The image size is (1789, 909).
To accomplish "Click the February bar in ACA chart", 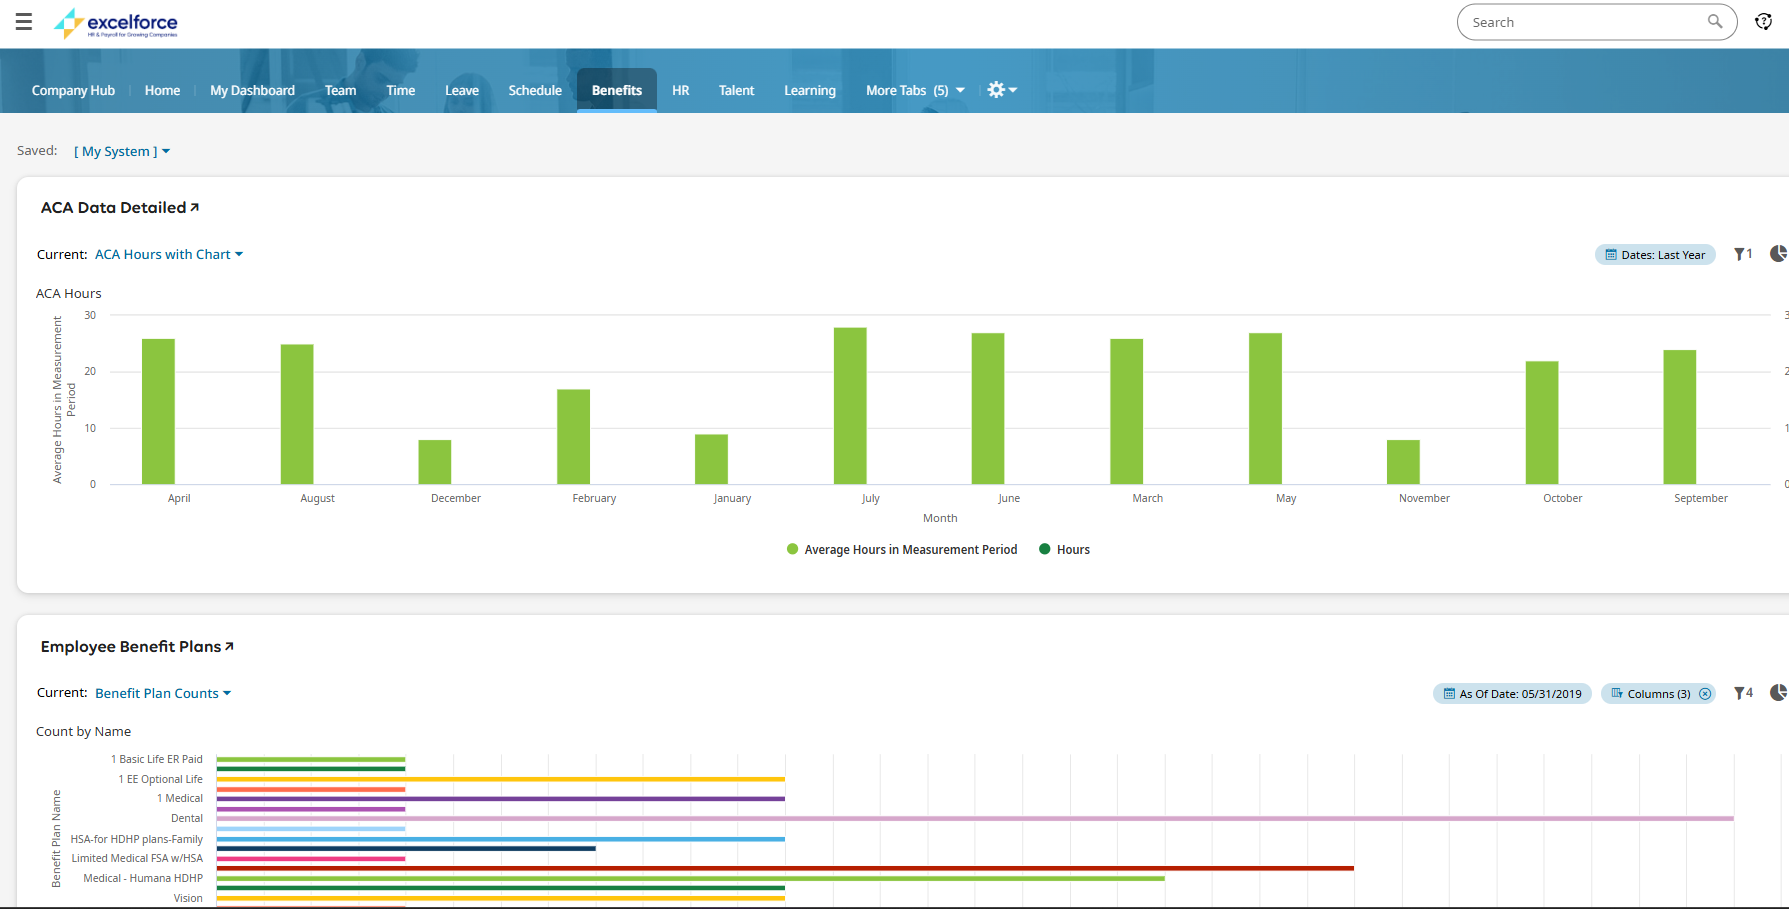I will click(x=573, y=437).
